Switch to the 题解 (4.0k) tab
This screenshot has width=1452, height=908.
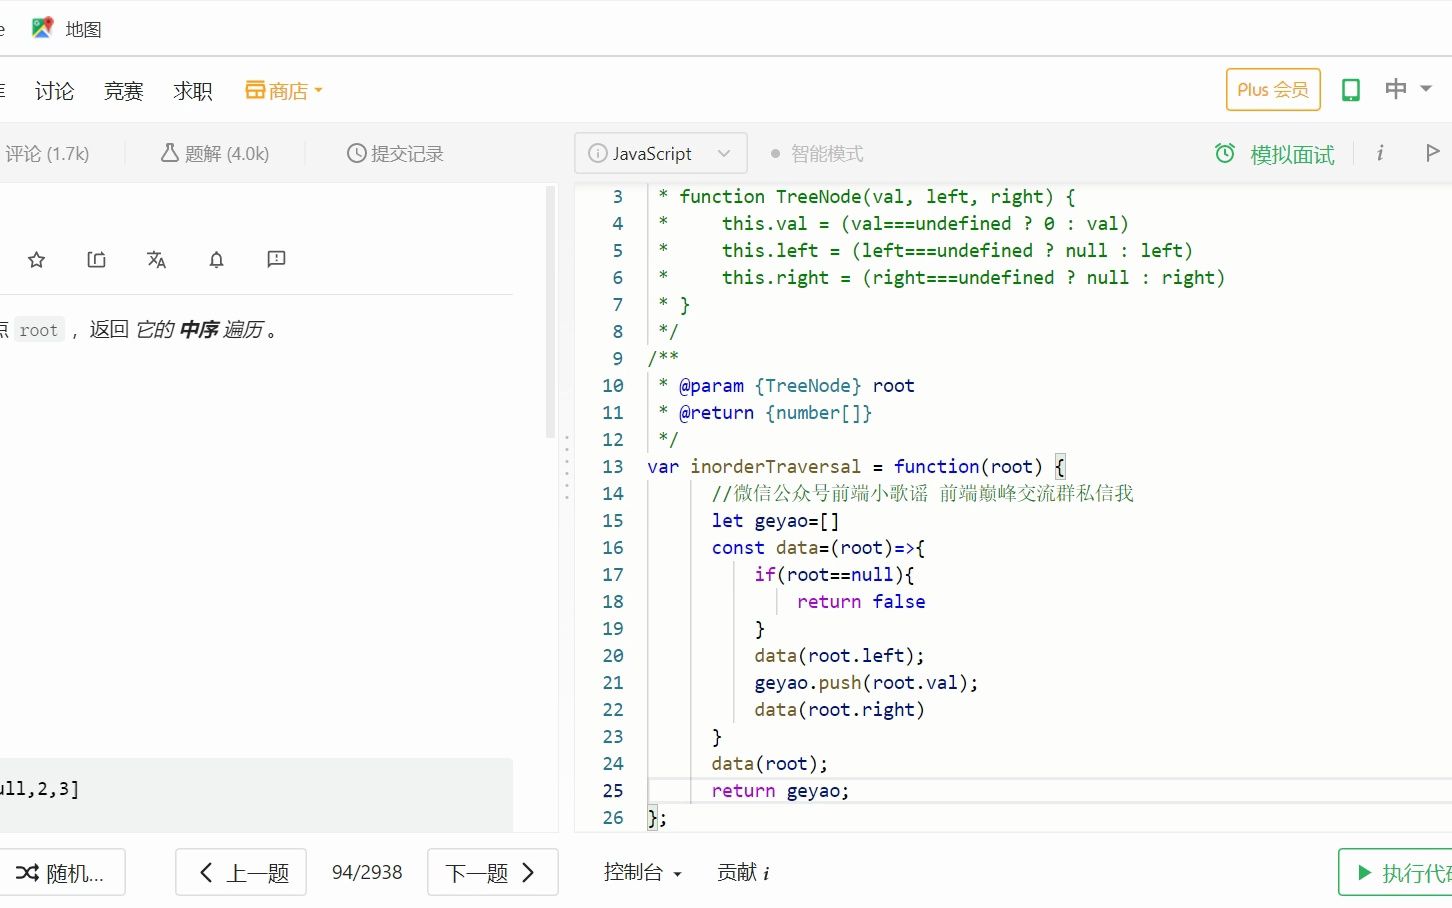point(215,153)
